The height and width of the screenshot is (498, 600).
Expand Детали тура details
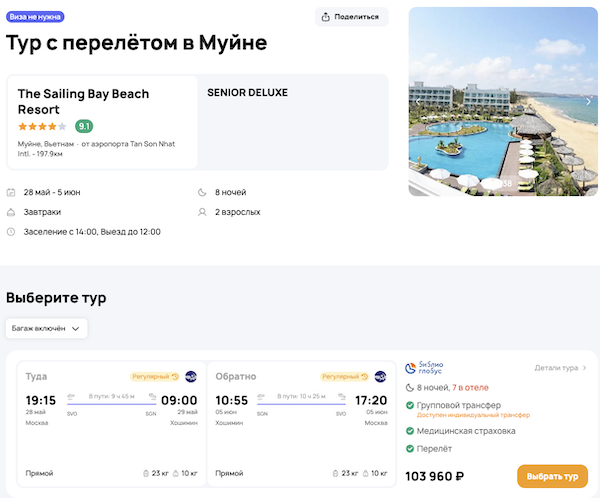click(x=560, y=368)
